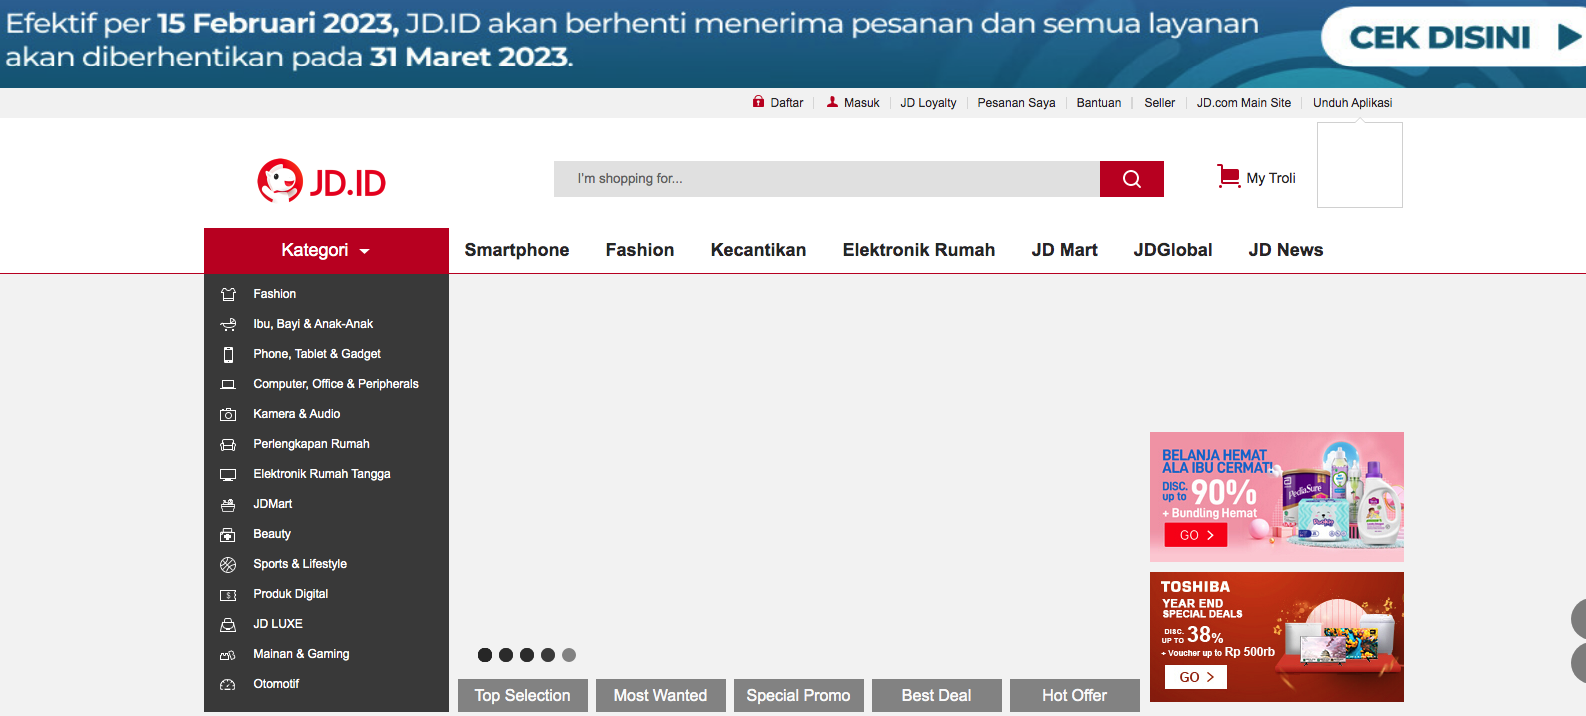Expand the Kategori dropdown
This screenshot has height=716, width=1586.
click(326, 250)
